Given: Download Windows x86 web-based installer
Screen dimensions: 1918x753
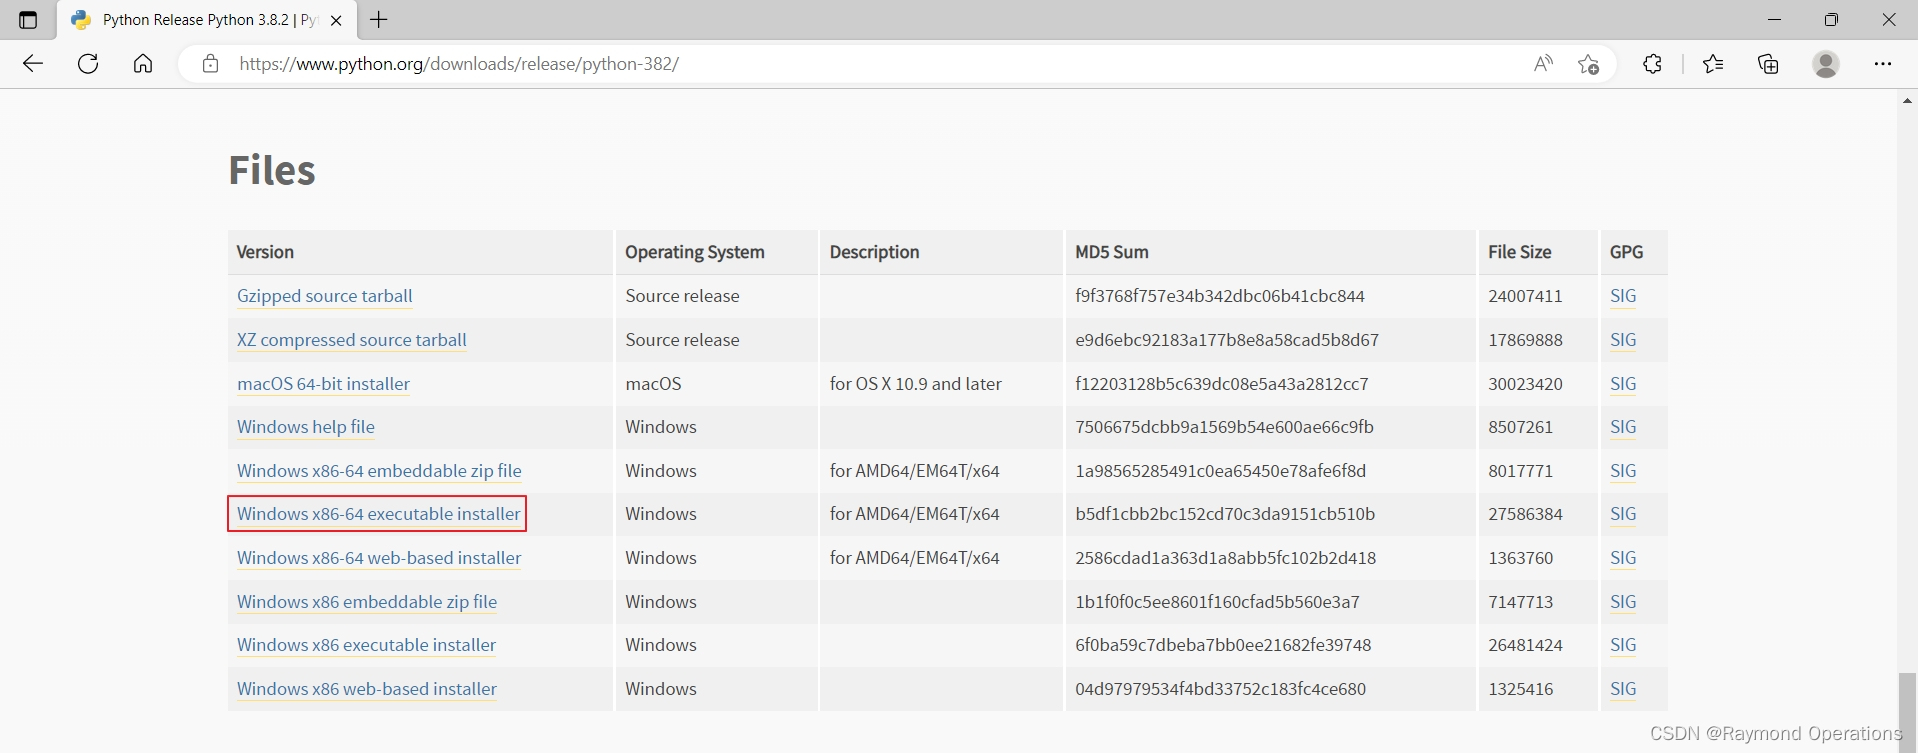Looking at the screenshot, I should 367,689.
